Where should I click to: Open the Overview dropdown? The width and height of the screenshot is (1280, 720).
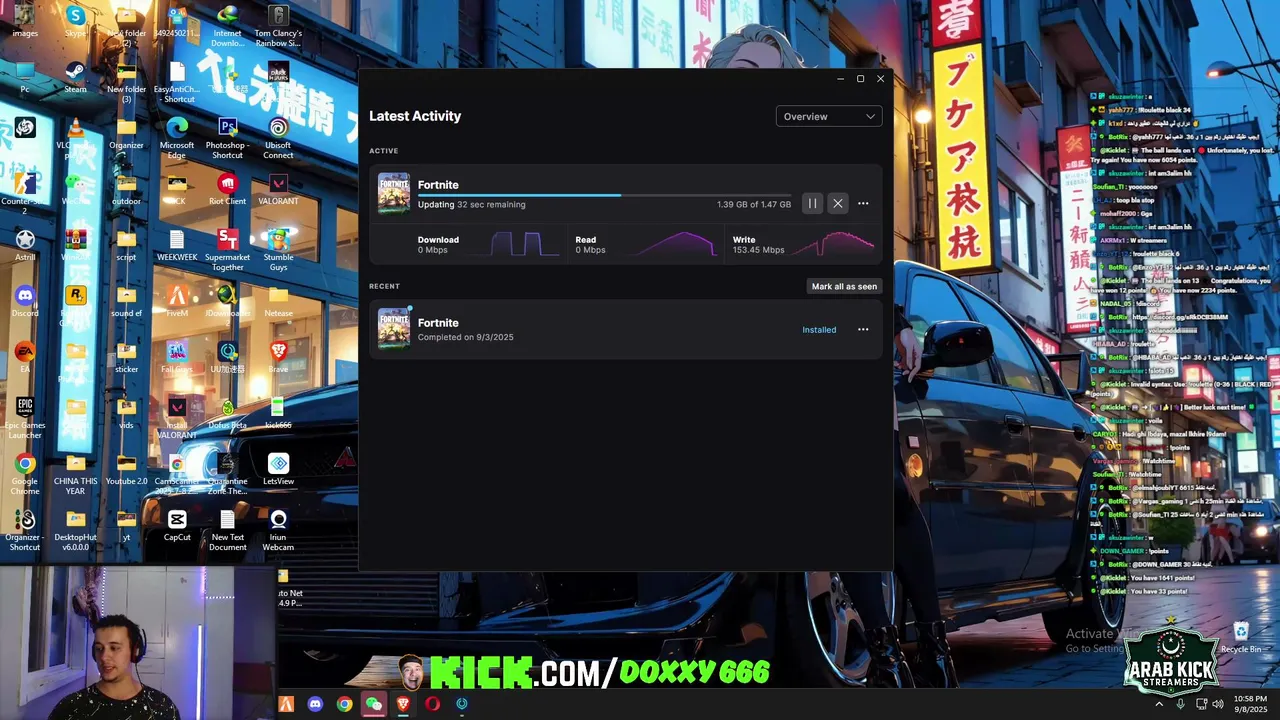[x=829, y=116]
